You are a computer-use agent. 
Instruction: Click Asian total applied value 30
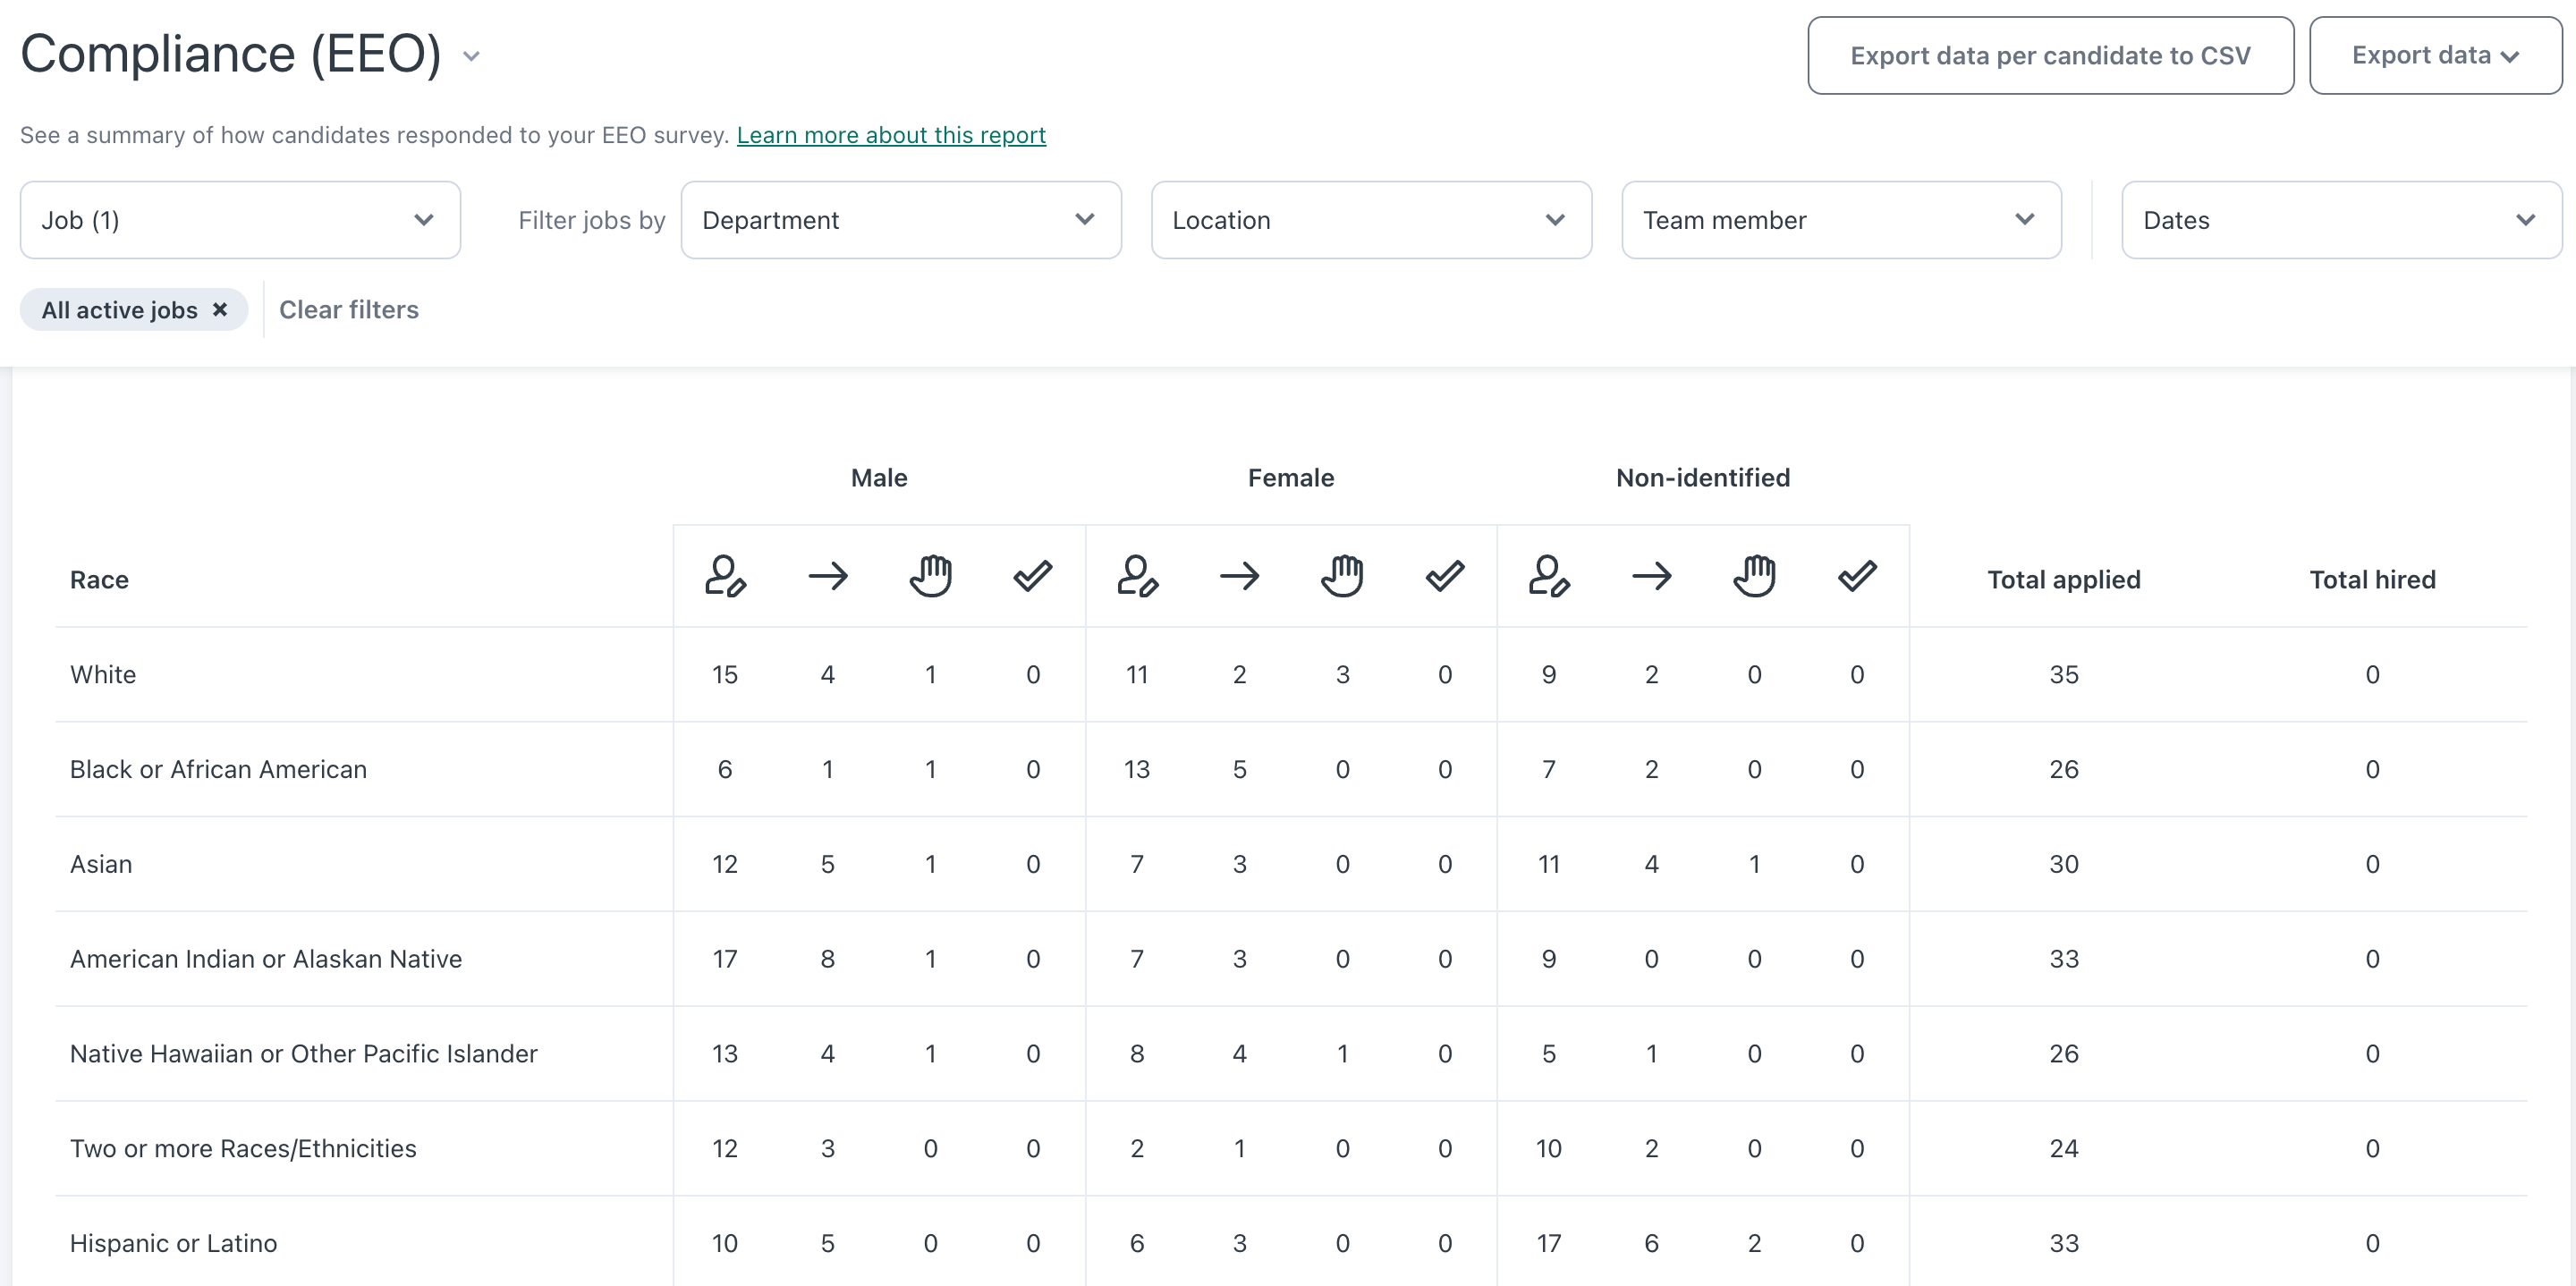[x=2063, y=865]
